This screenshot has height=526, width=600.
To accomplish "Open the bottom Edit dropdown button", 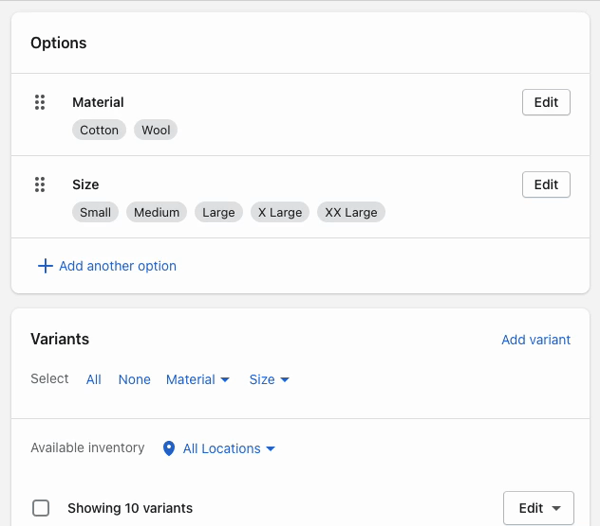I will tap(538, 508).
